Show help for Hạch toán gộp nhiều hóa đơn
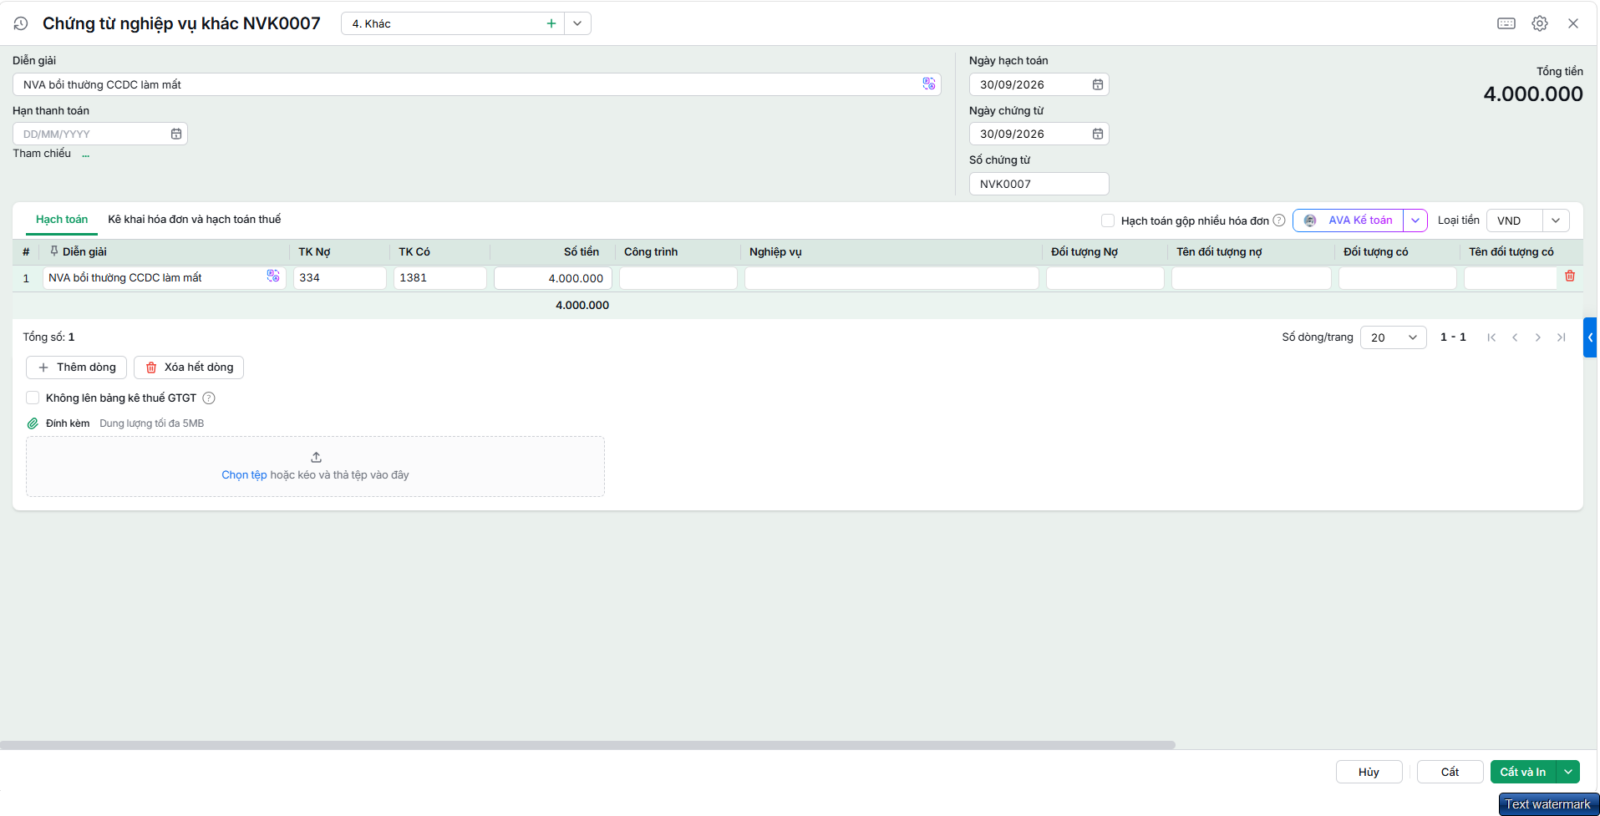 [x=1279, y=220]
